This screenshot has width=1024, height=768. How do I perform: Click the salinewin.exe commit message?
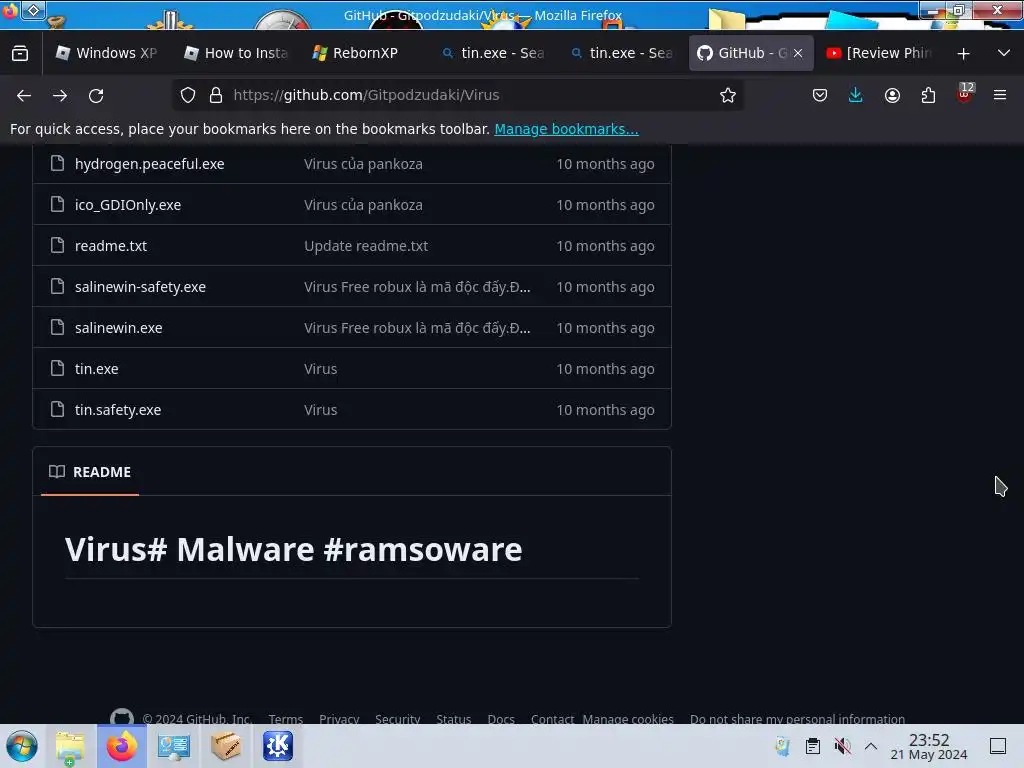(x=417, y=328)
